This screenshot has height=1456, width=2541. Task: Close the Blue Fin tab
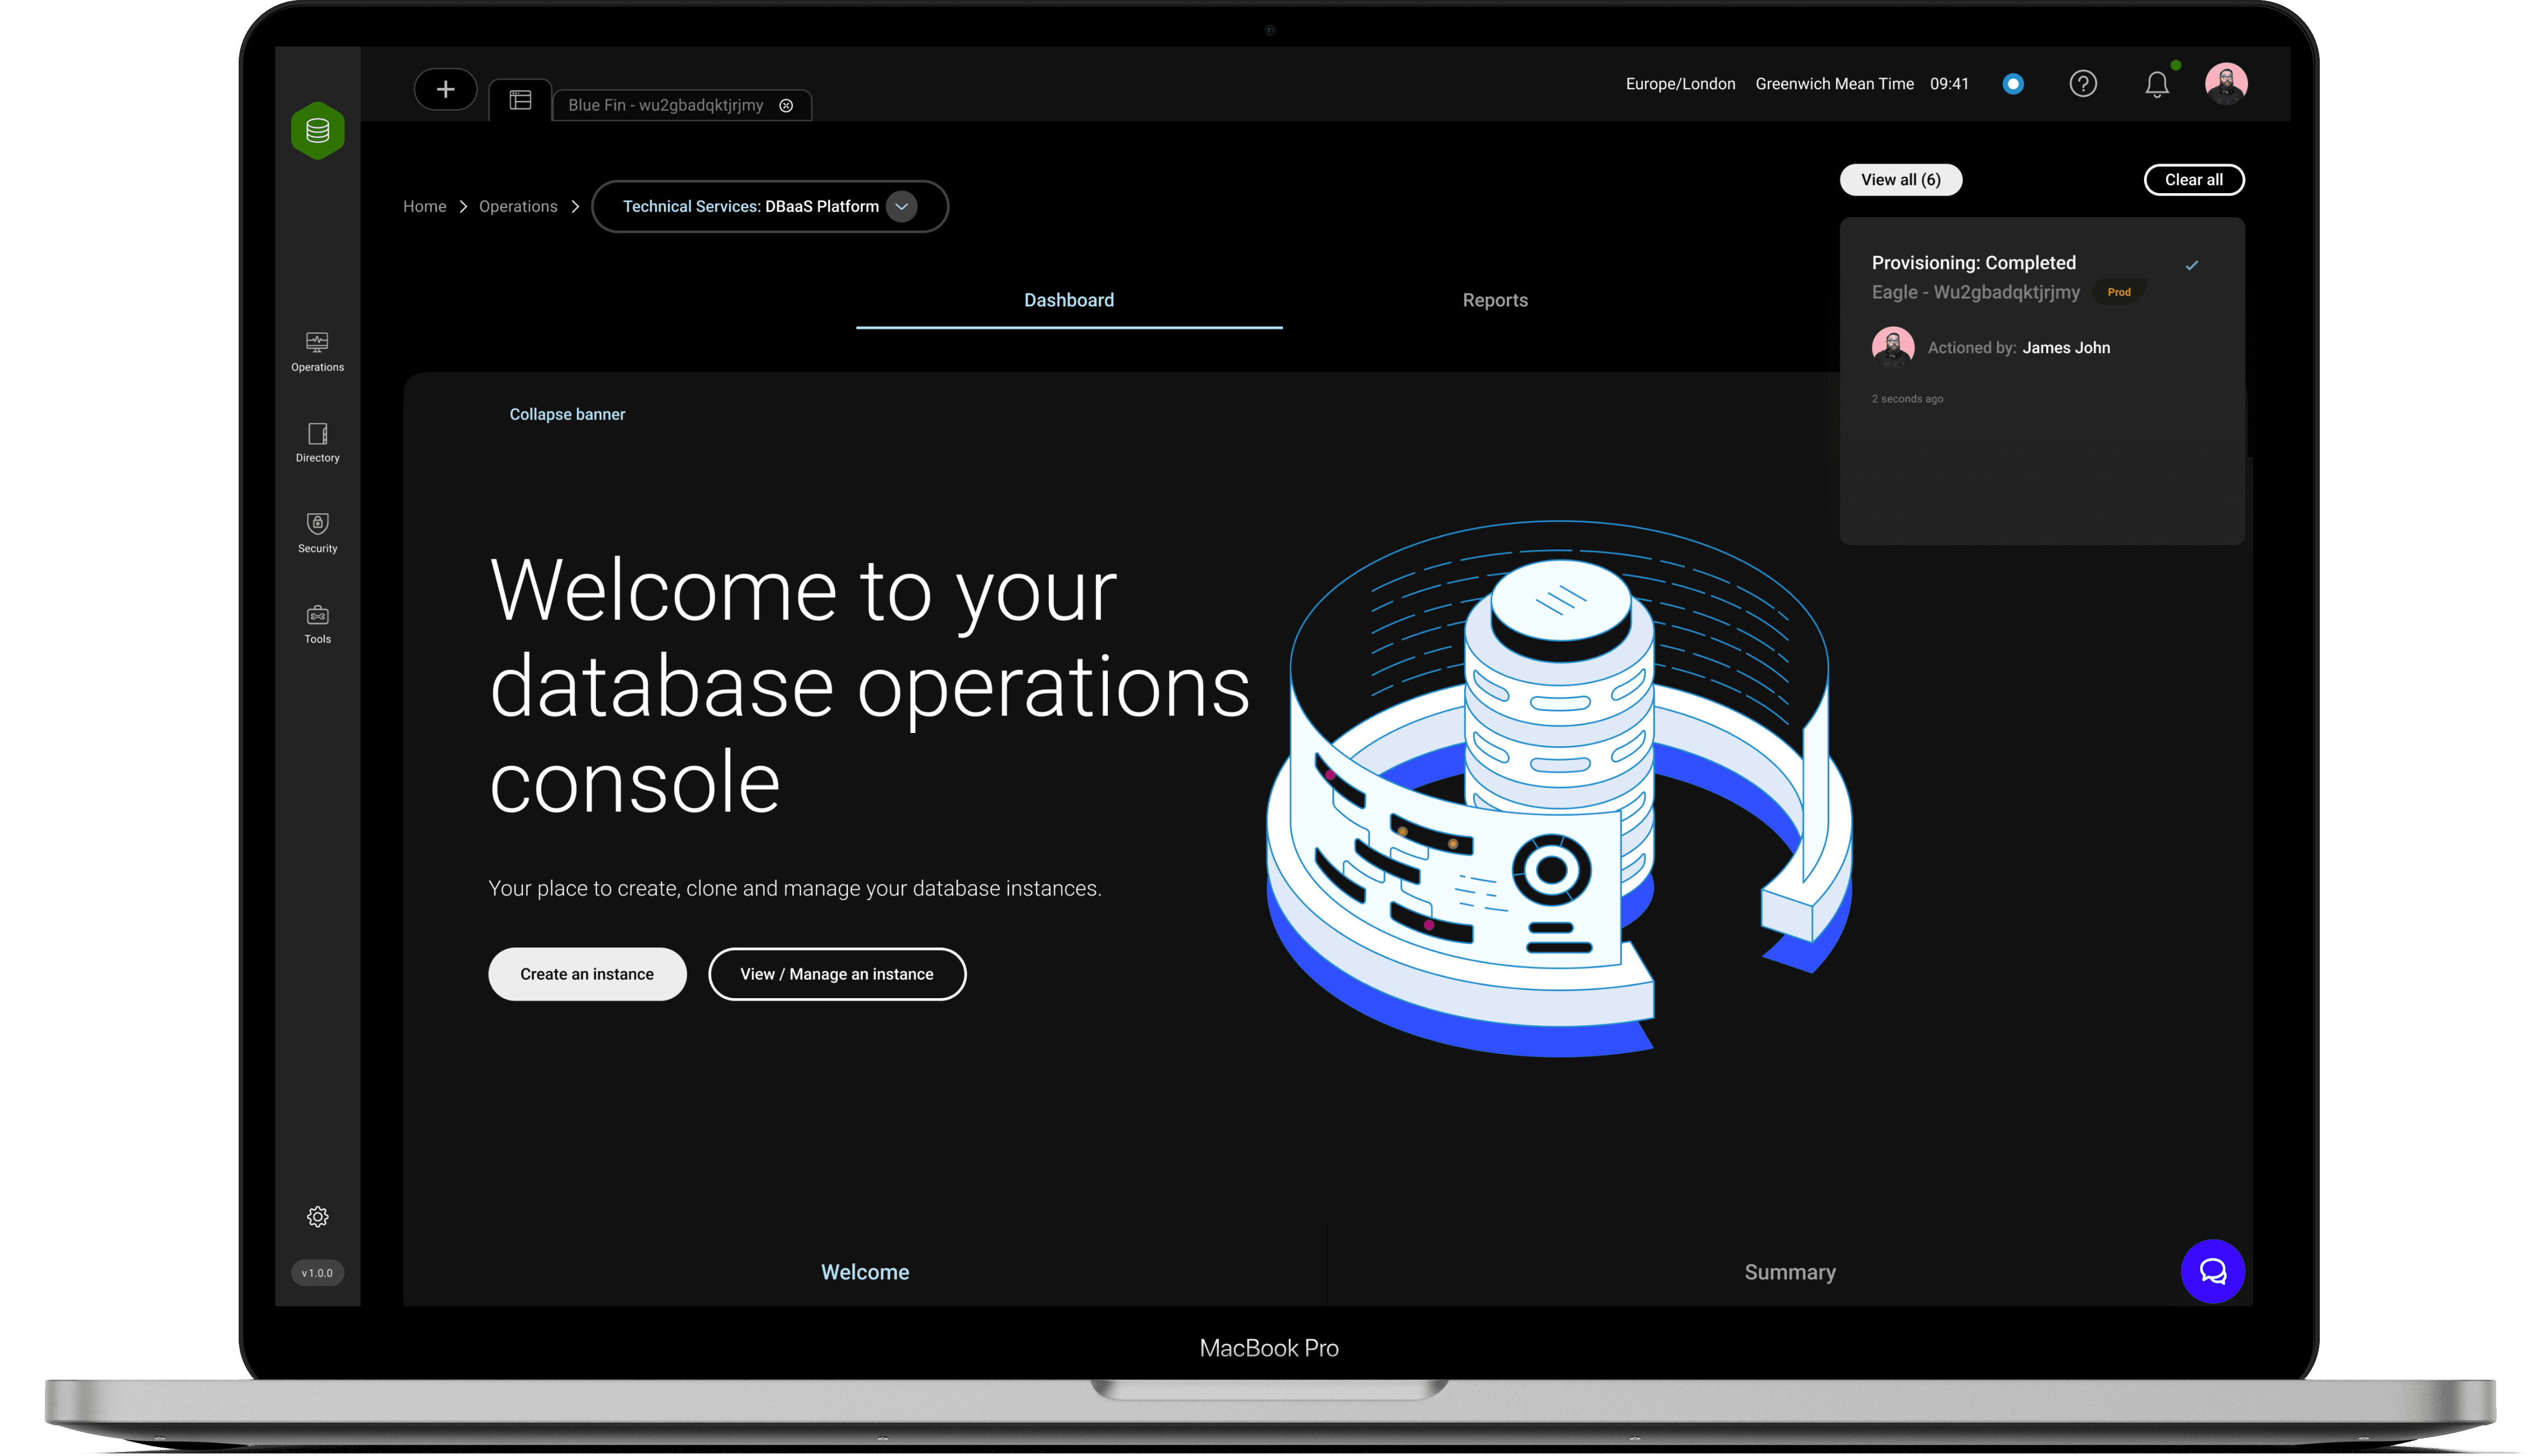786,106
